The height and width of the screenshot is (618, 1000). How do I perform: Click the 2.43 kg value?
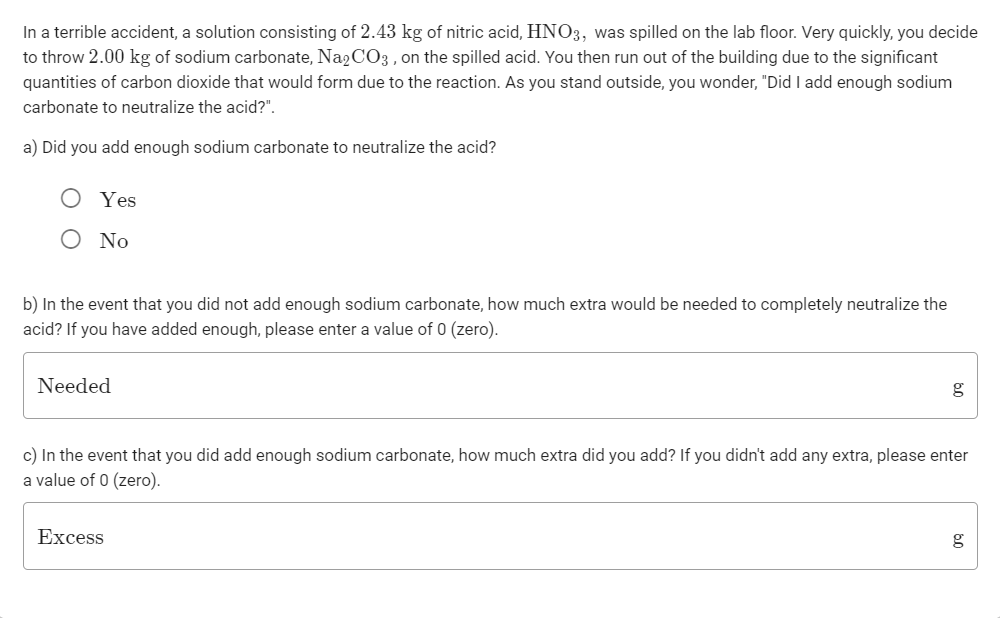pos(390,33)
